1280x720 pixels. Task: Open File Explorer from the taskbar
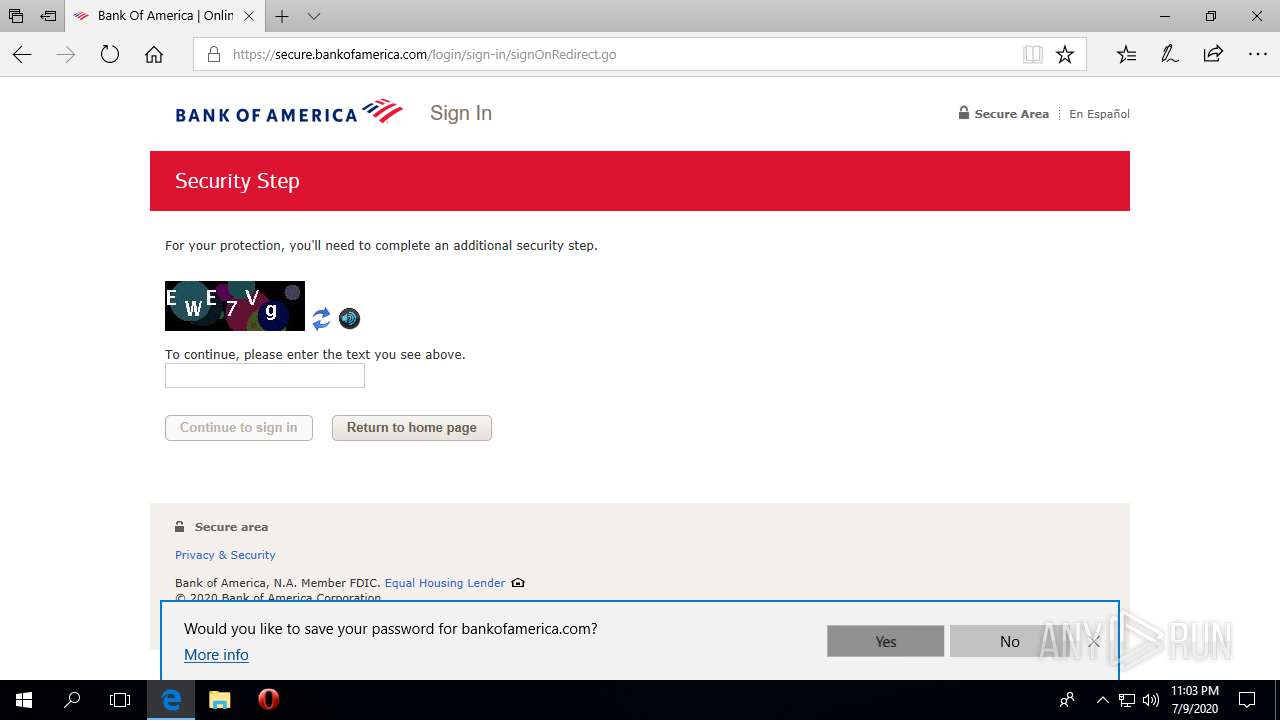click(x=220, y=700)
